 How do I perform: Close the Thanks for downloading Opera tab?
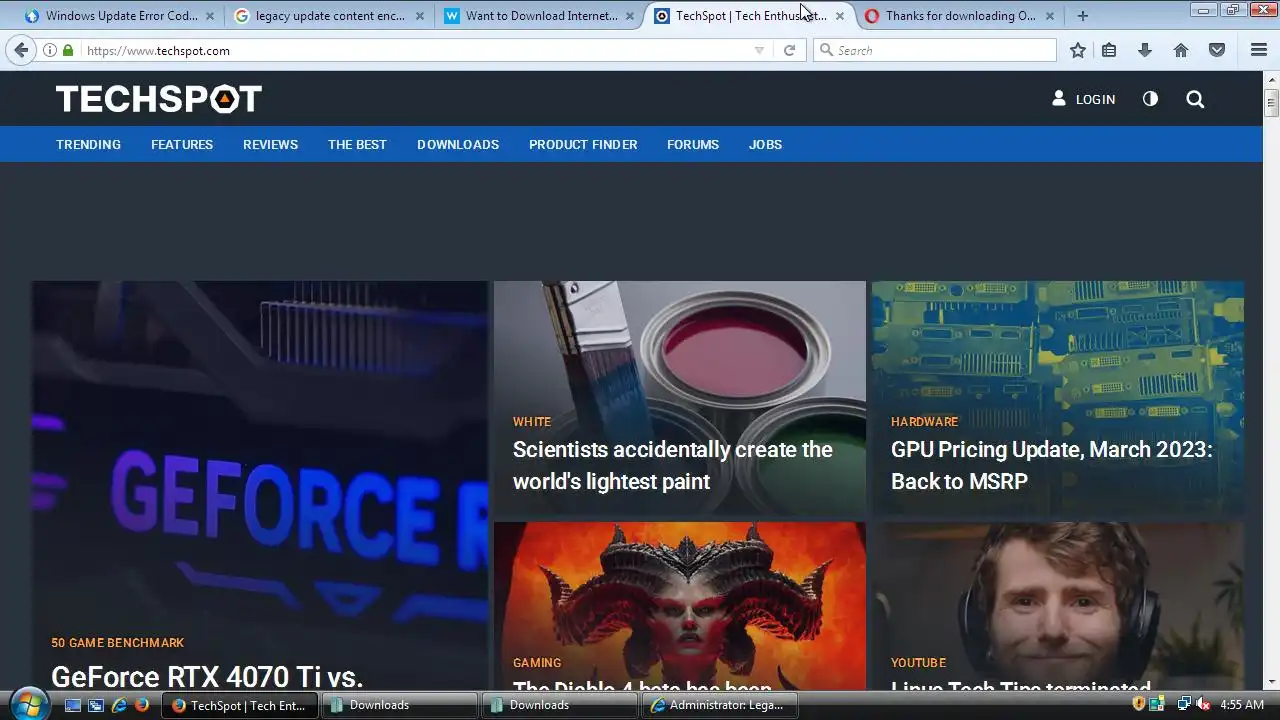point(1050,16)
